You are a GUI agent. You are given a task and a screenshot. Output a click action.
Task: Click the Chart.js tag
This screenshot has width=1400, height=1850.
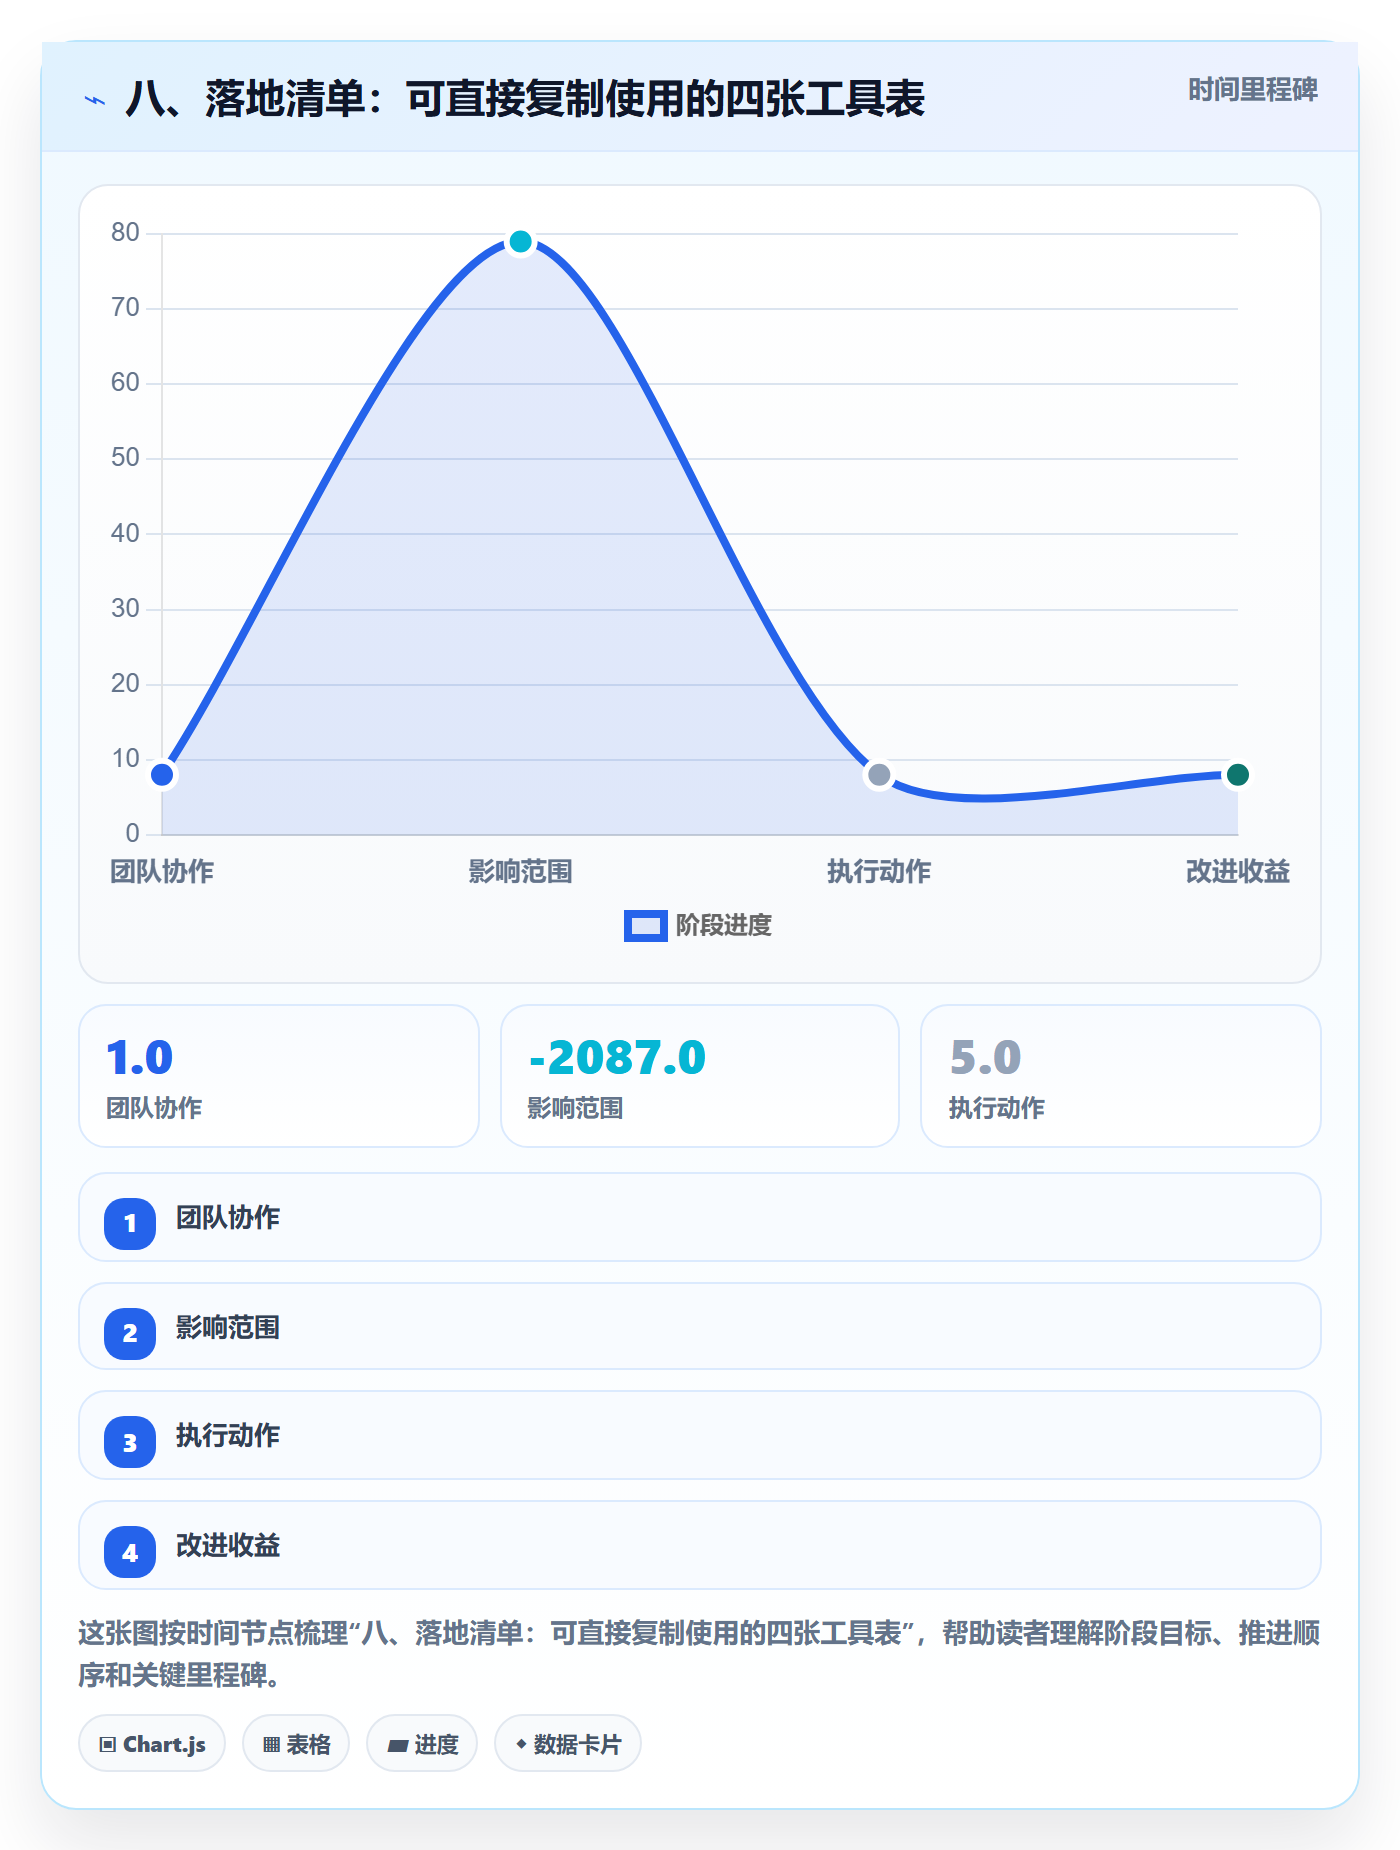(152, 1744)
